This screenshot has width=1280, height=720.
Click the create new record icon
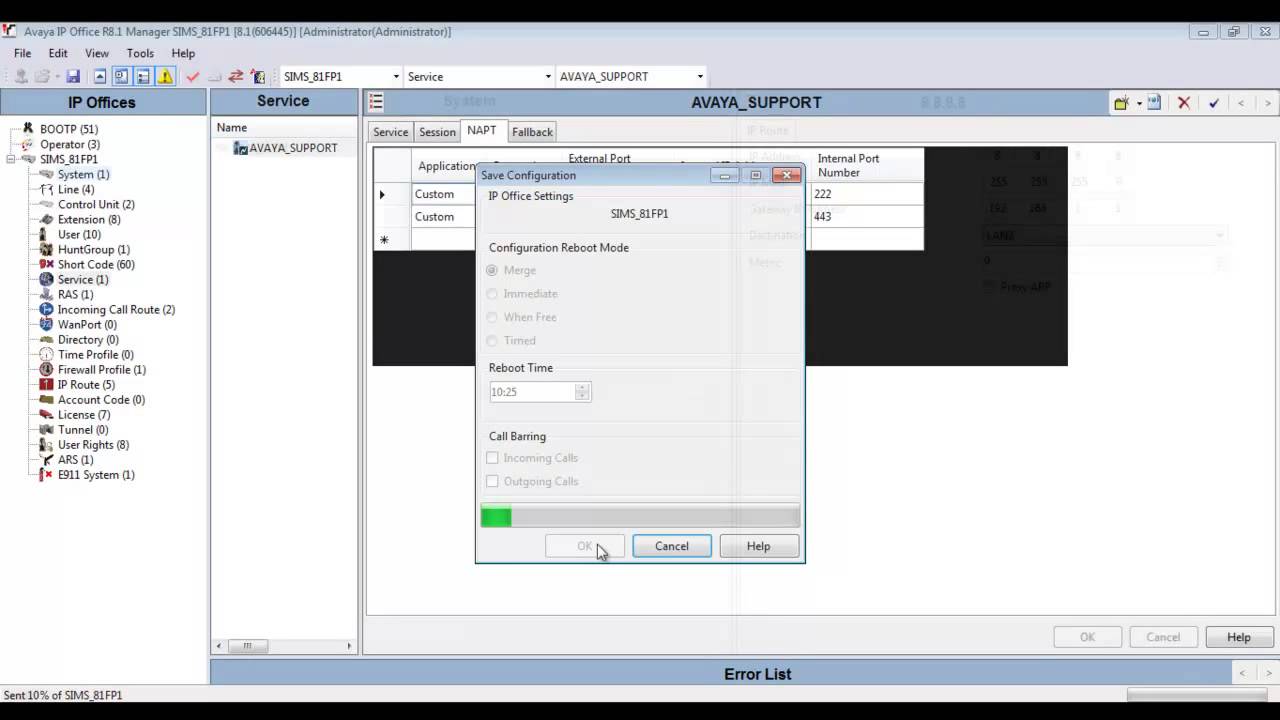(x=1121, y=102)
